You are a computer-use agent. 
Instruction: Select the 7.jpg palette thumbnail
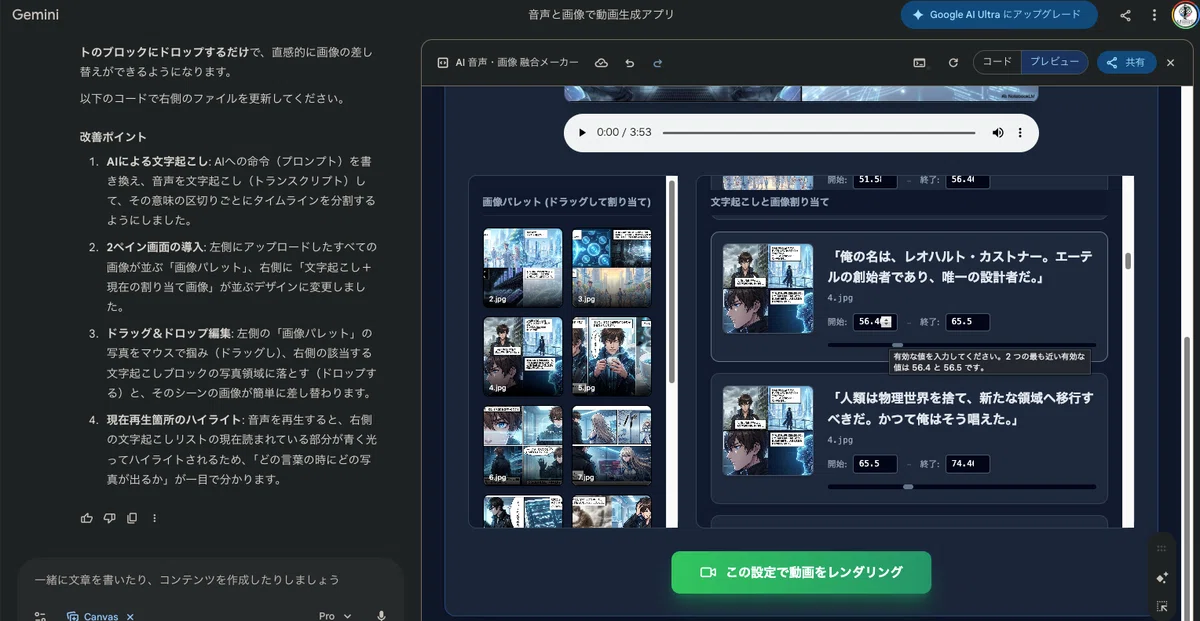611,445
